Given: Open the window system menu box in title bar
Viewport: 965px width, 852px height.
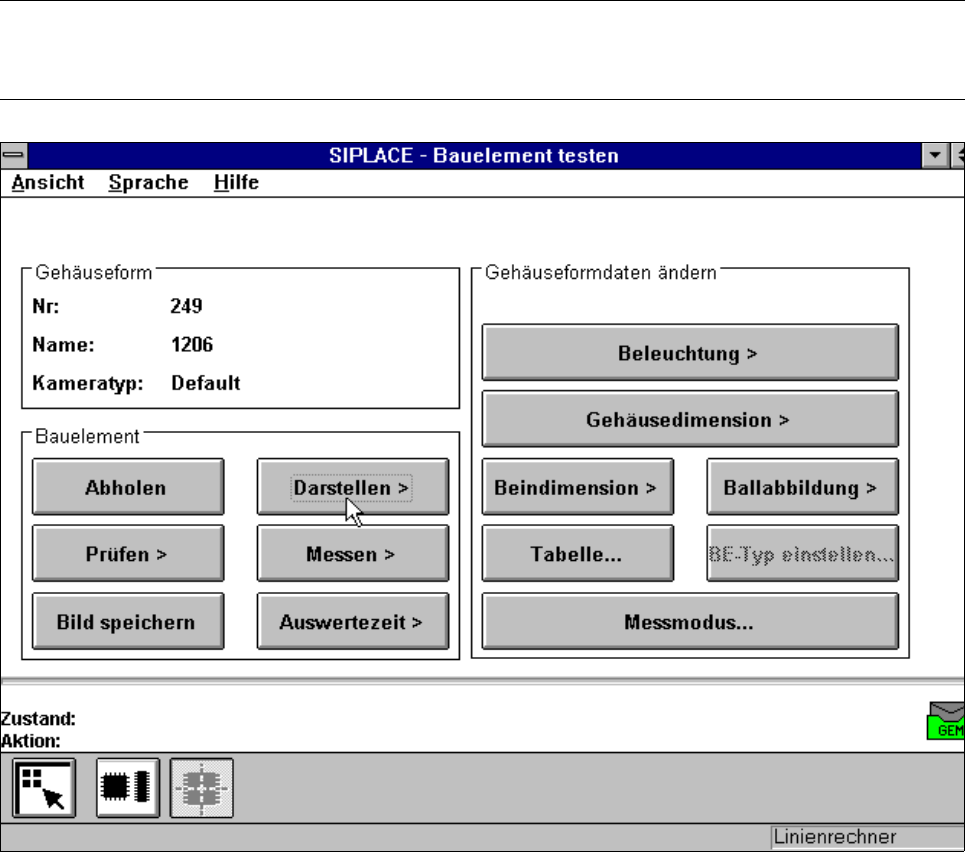Looking at the screenshot, I should tap(13, 155).
